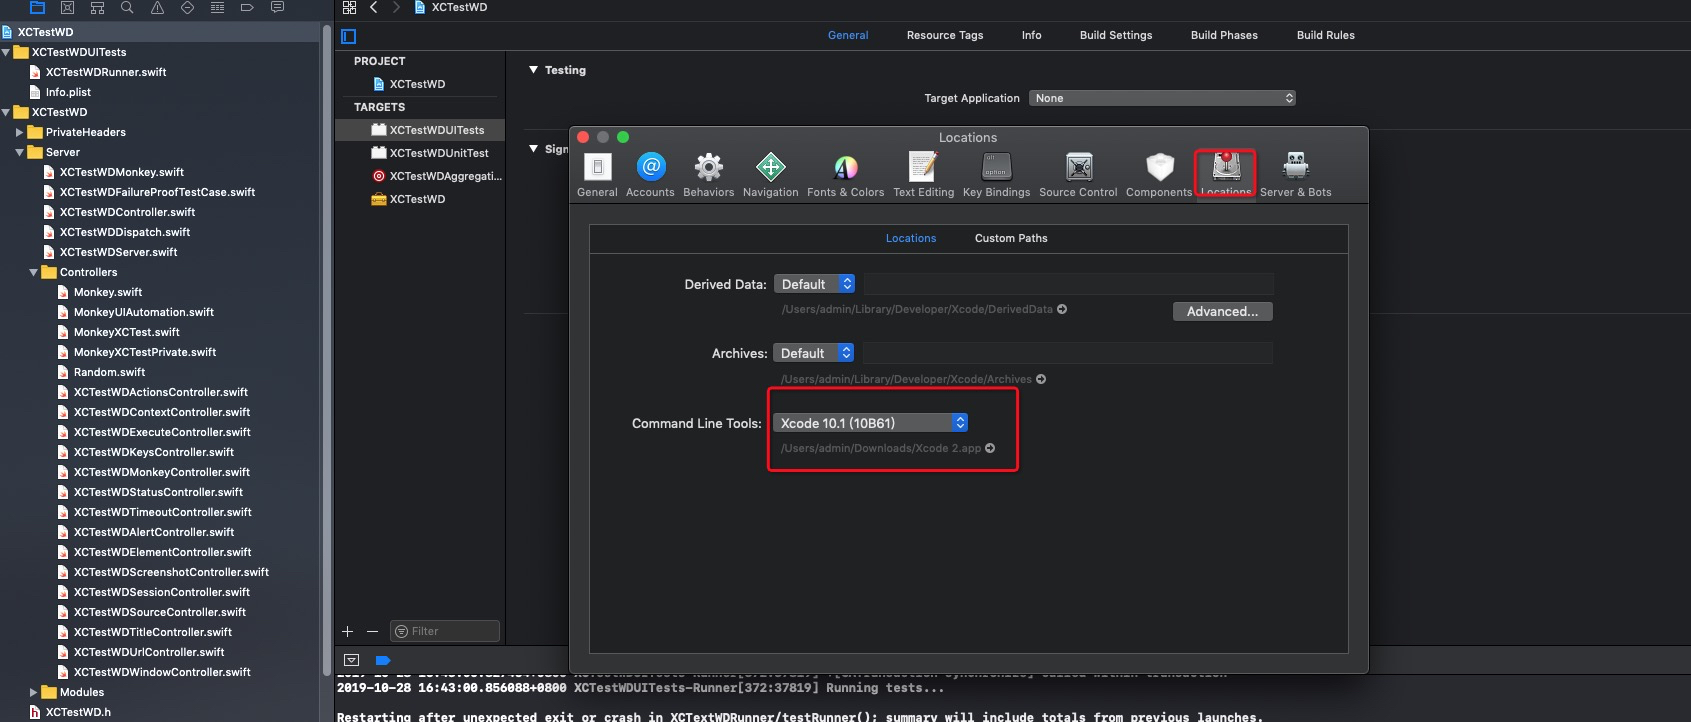Open the General preferences pane icon
The height and width of the screenshot is (722, 1691).
click(x=597, y=167)
